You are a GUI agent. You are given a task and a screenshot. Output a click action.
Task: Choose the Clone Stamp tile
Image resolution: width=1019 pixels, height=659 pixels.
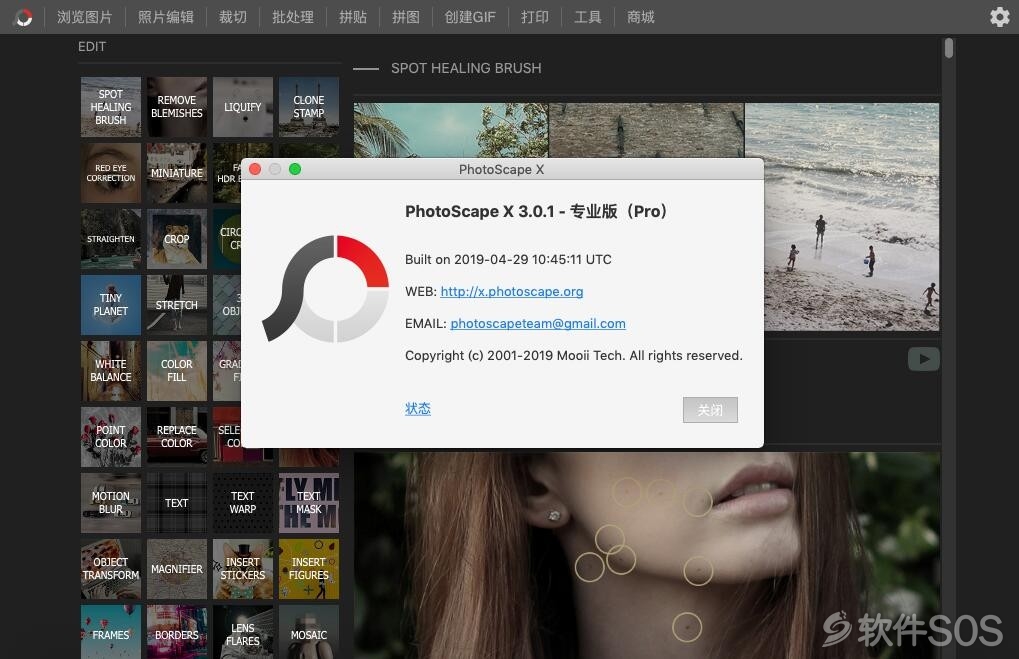(x=309, y=107)
